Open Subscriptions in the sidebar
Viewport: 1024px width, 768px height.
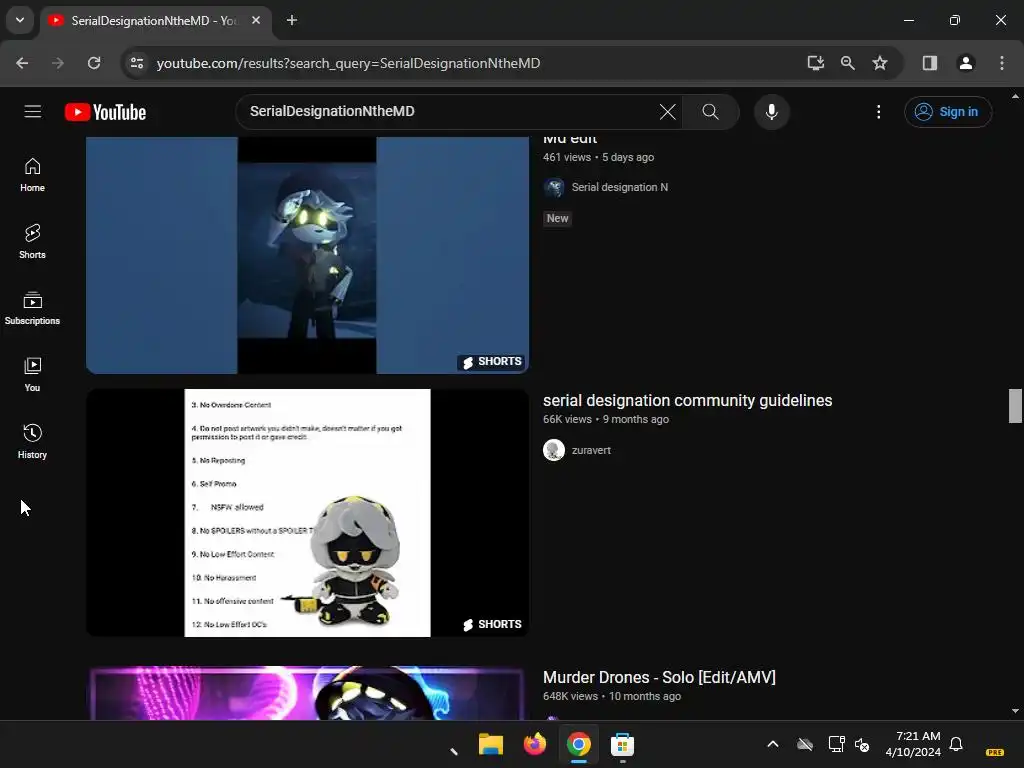pyautogui.click(x=32, y=308)
